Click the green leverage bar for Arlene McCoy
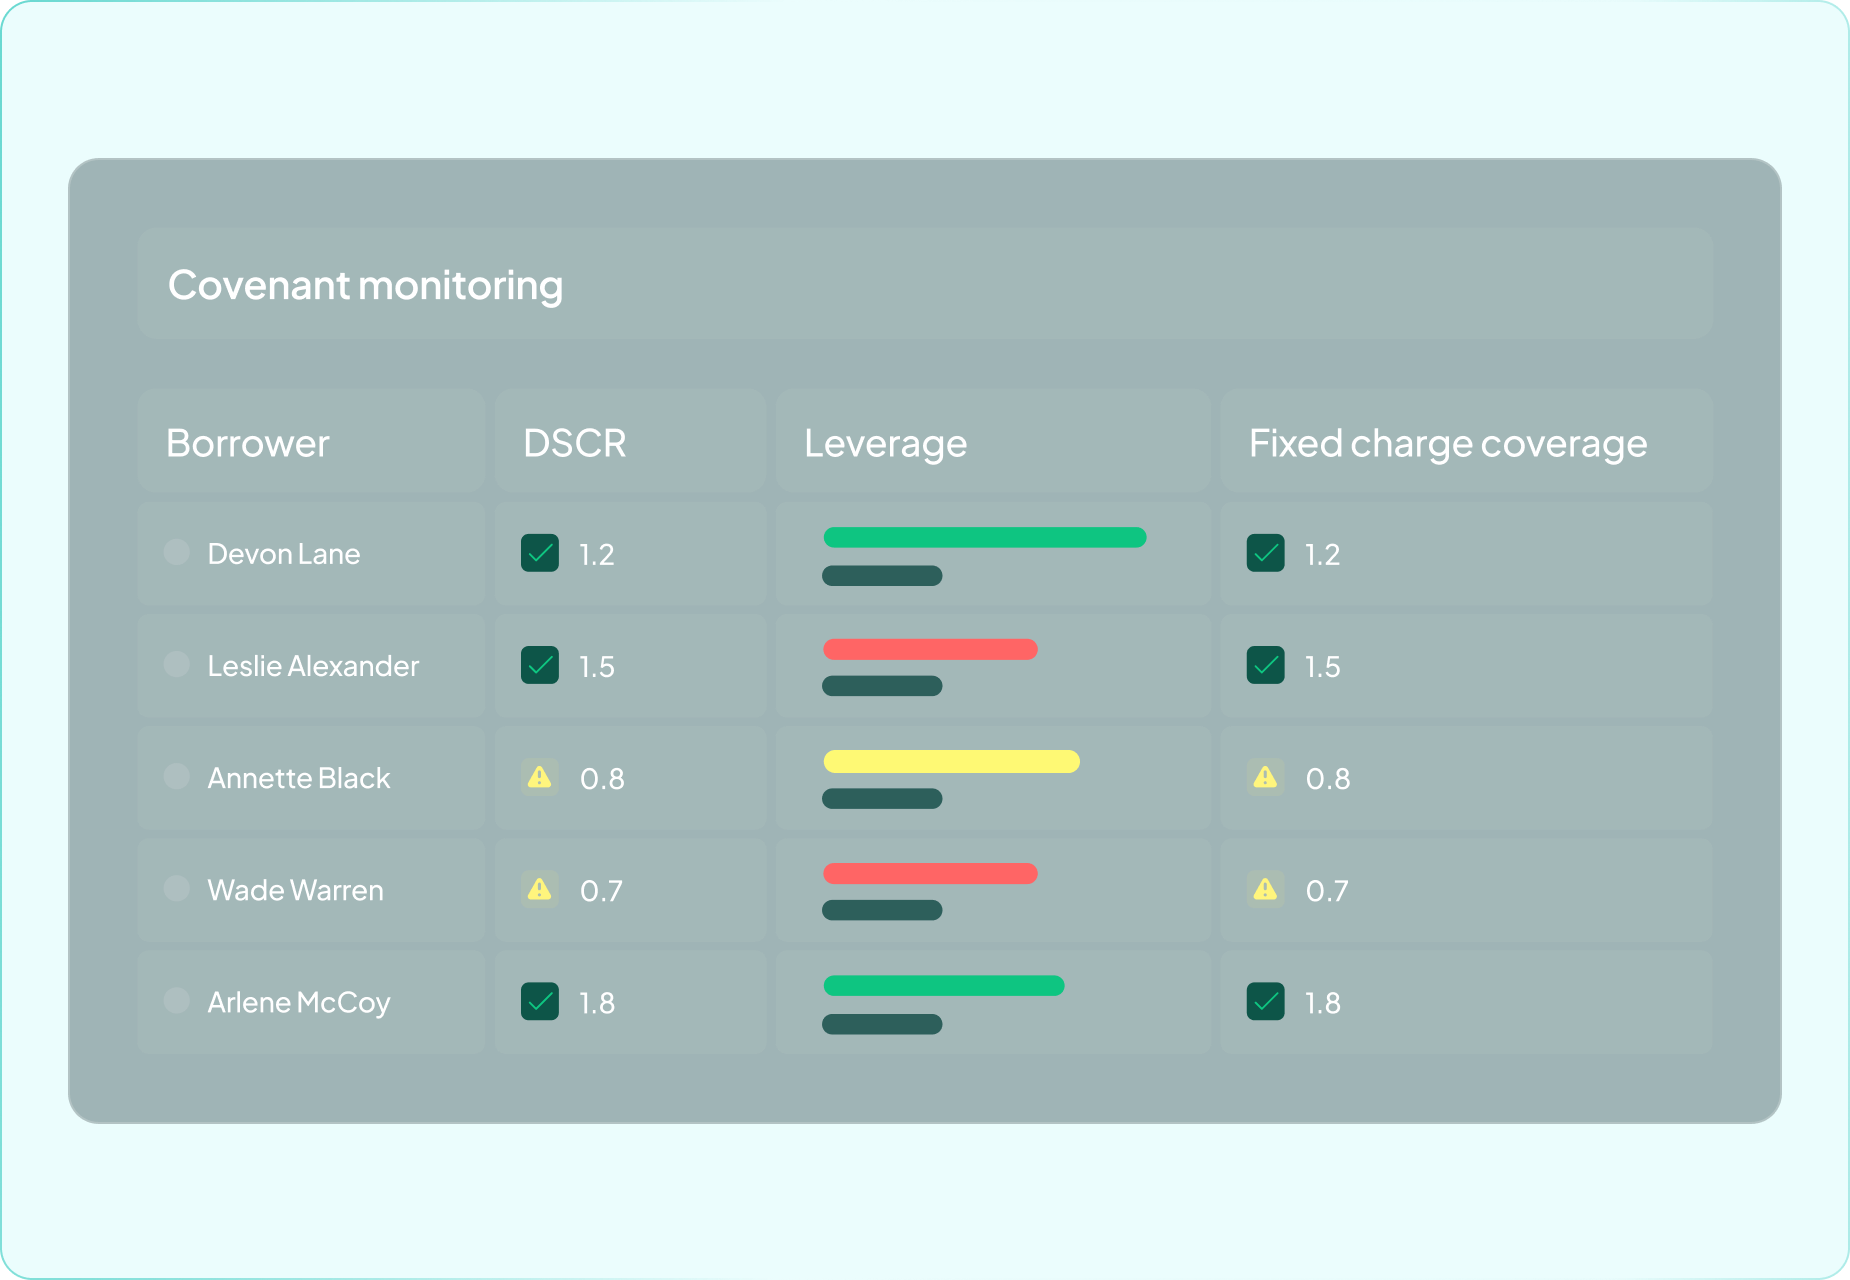Image resolution: width=1850 pixels, height=1280 pixels. pyautogui.click(x=944, y=985)
